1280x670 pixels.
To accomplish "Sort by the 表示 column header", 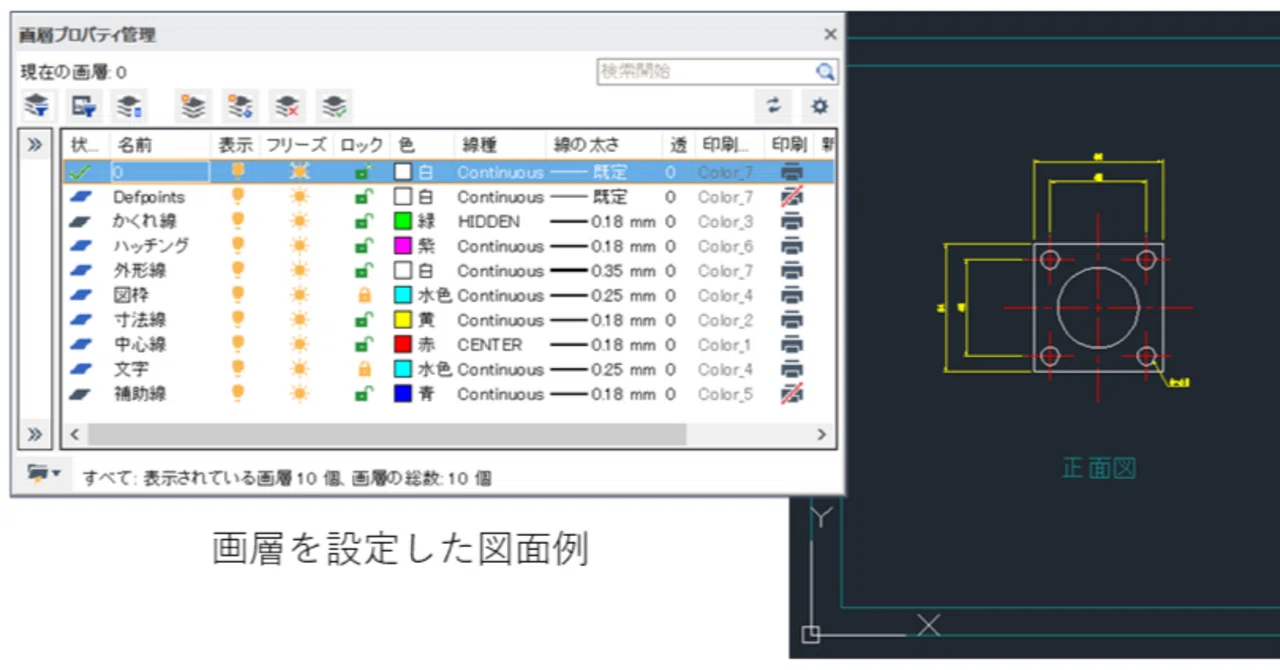I will click(x=235, y=145).
